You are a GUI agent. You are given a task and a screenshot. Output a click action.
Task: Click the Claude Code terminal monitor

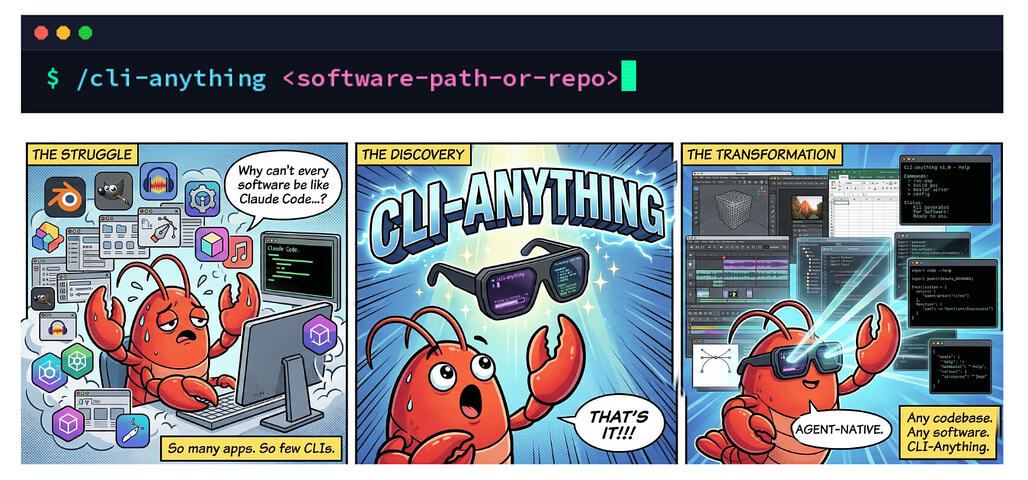pos(300,268)
